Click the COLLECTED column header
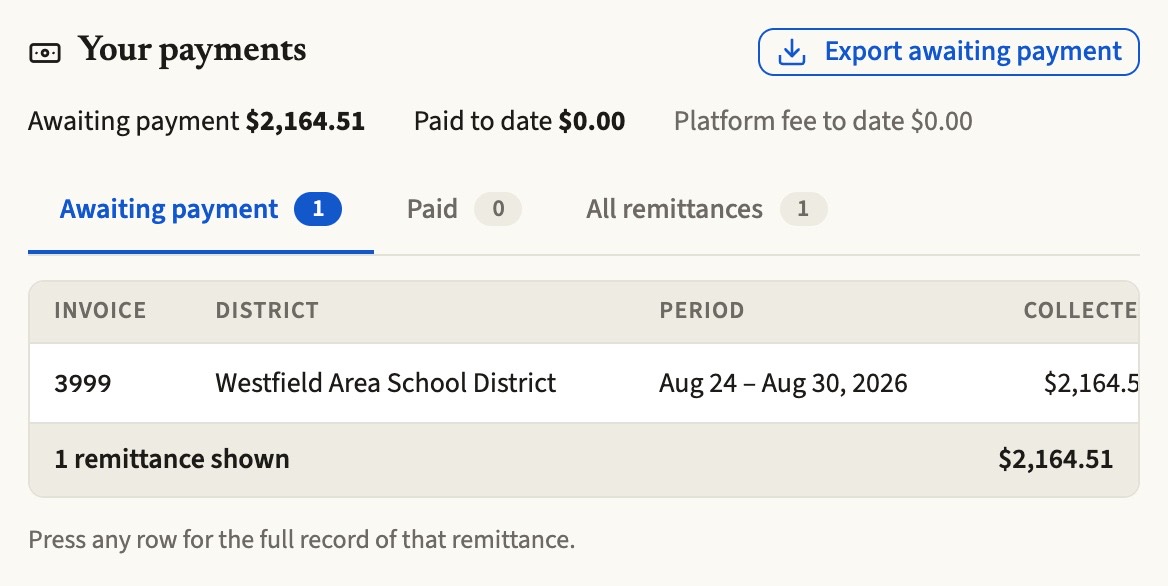Viewport: 1168px width, 586px height. pos(1081,310)
